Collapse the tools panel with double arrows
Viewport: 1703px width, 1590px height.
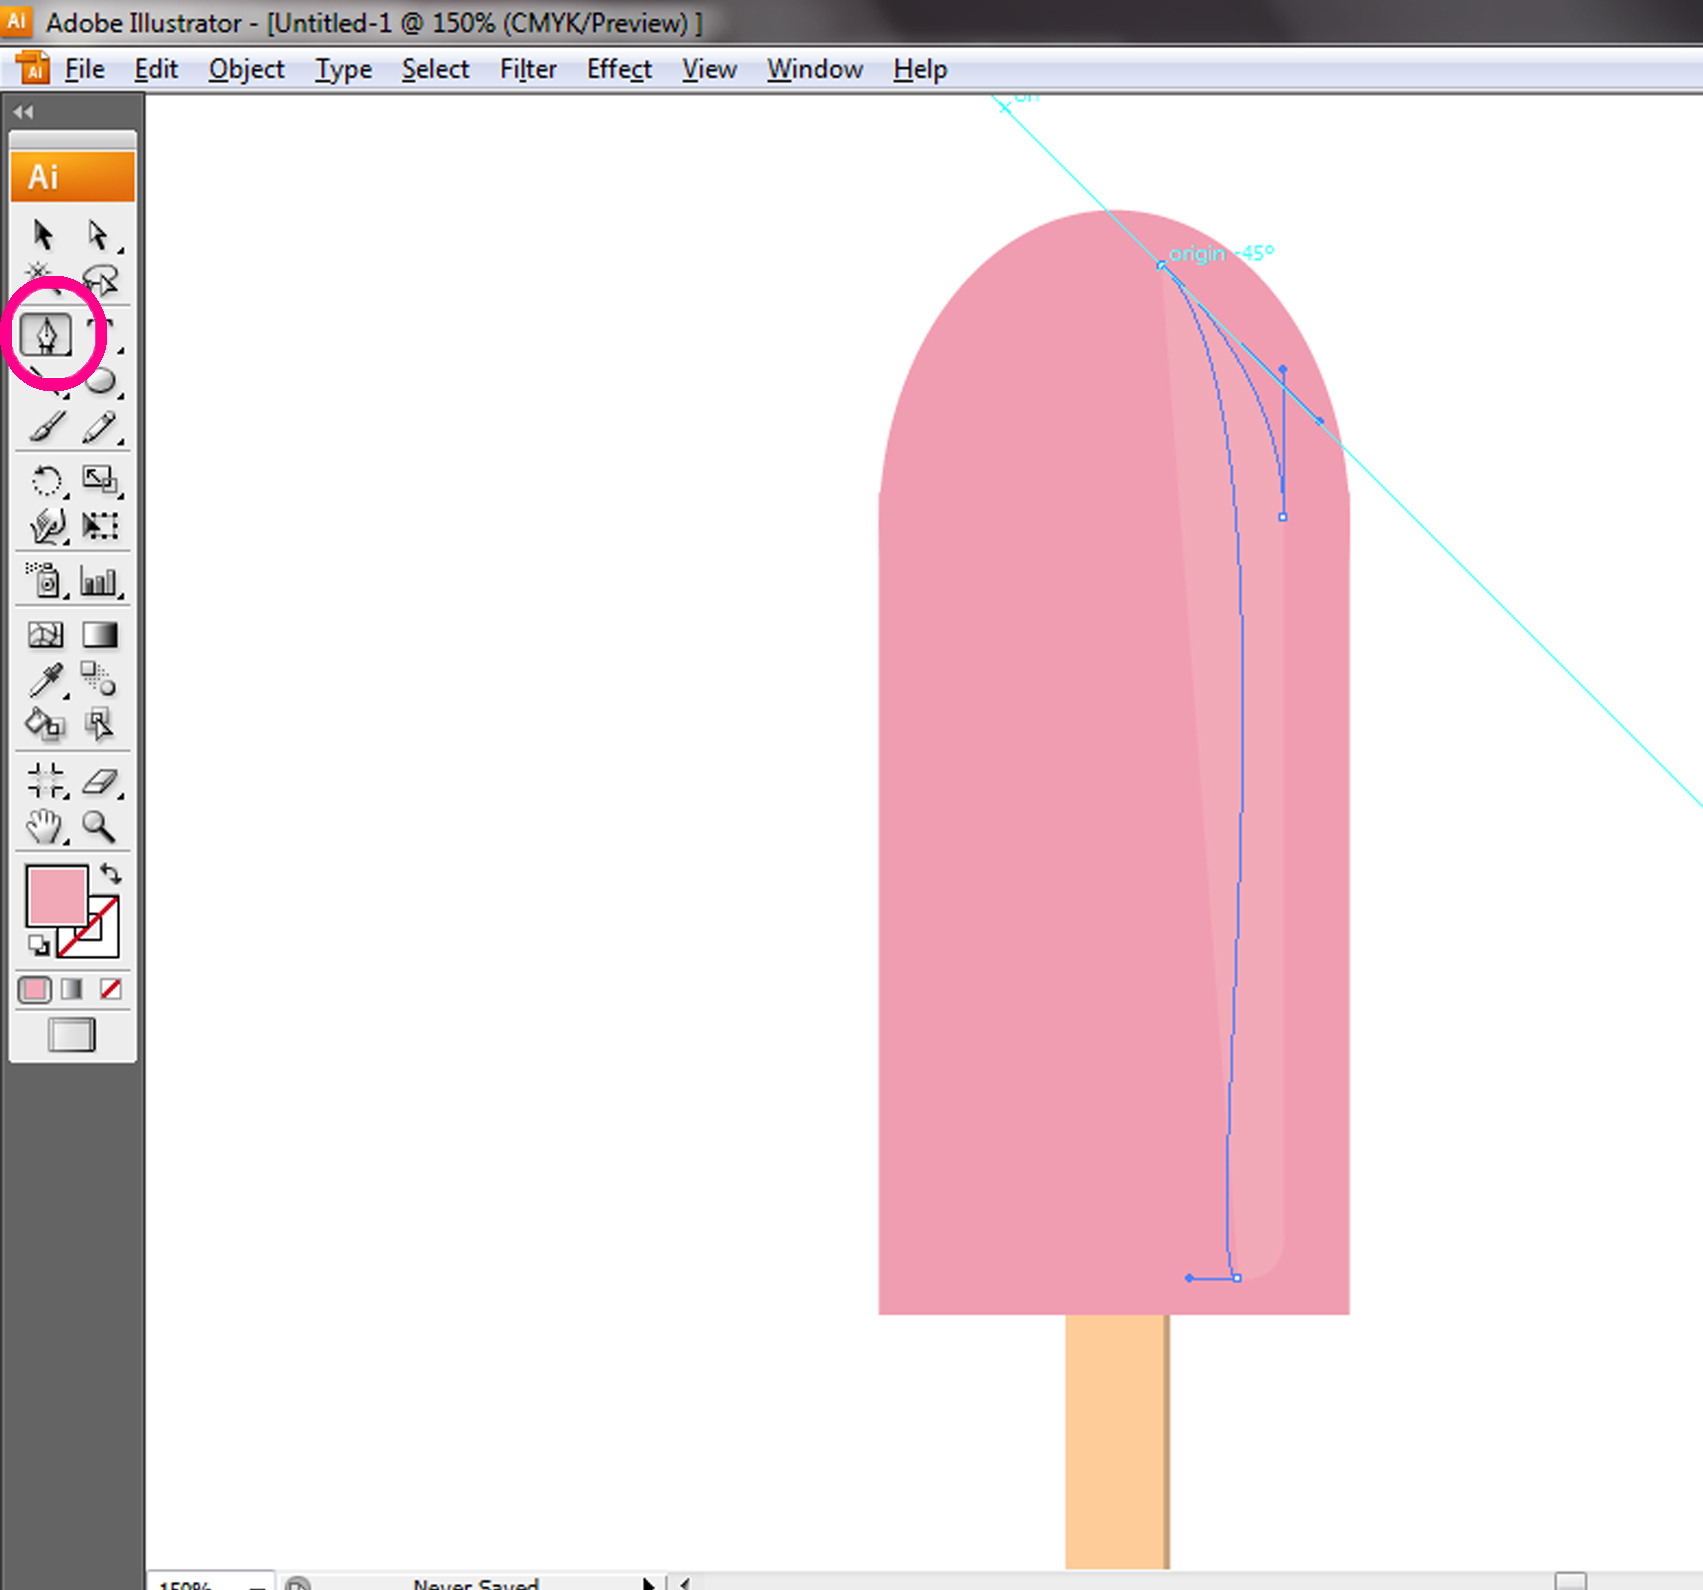click(23, 112)
